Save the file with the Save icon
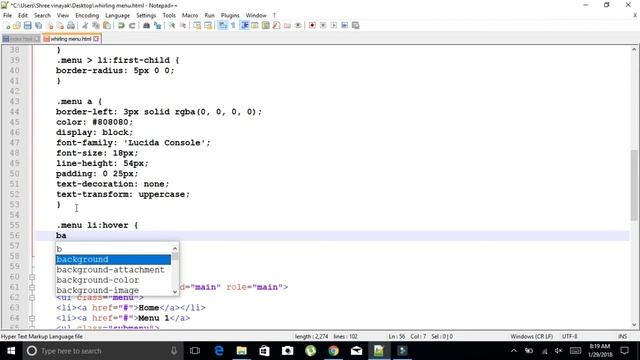The image size is (640, 360). pos(28,25)
